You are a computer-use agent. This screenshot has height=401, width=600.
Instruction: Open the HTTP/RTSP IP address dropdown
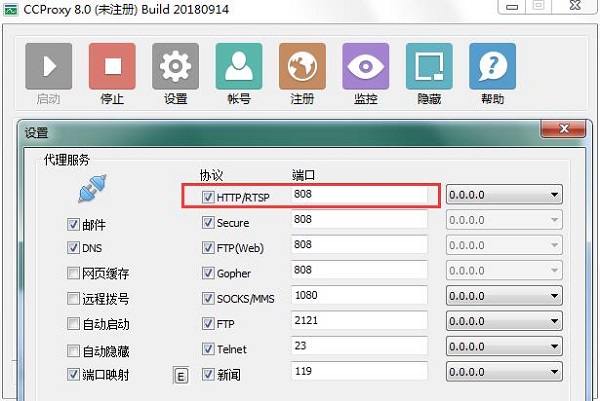coord(504,195)
